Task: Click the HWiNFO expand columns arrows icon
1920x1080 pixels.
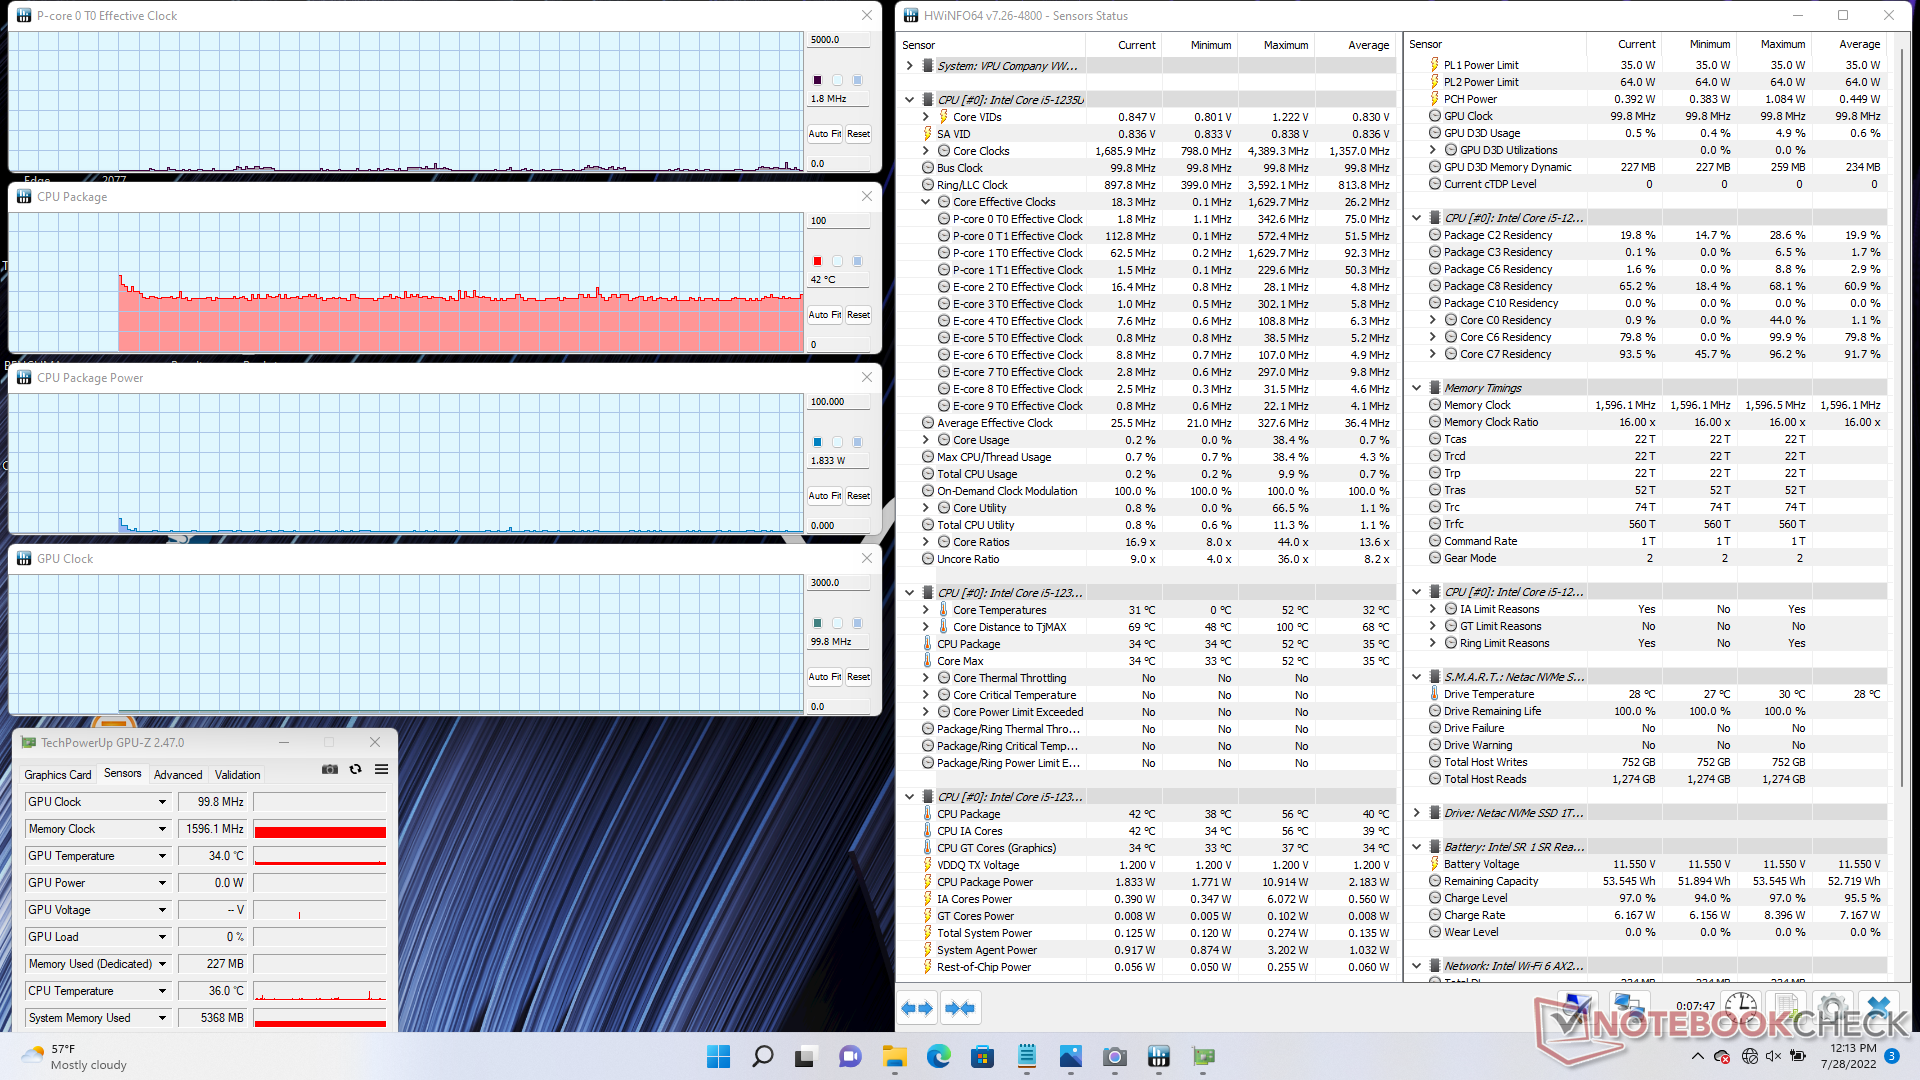Action: 918,1008
